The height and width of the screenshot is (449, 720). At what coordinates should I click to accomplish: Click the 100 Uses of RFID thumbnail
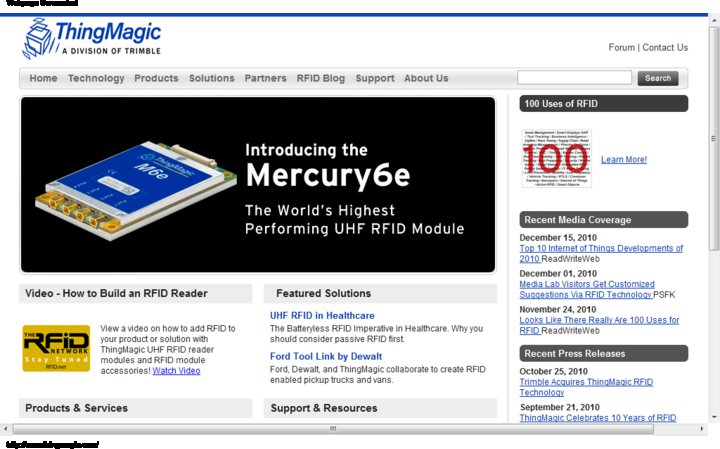pos(557,158)
